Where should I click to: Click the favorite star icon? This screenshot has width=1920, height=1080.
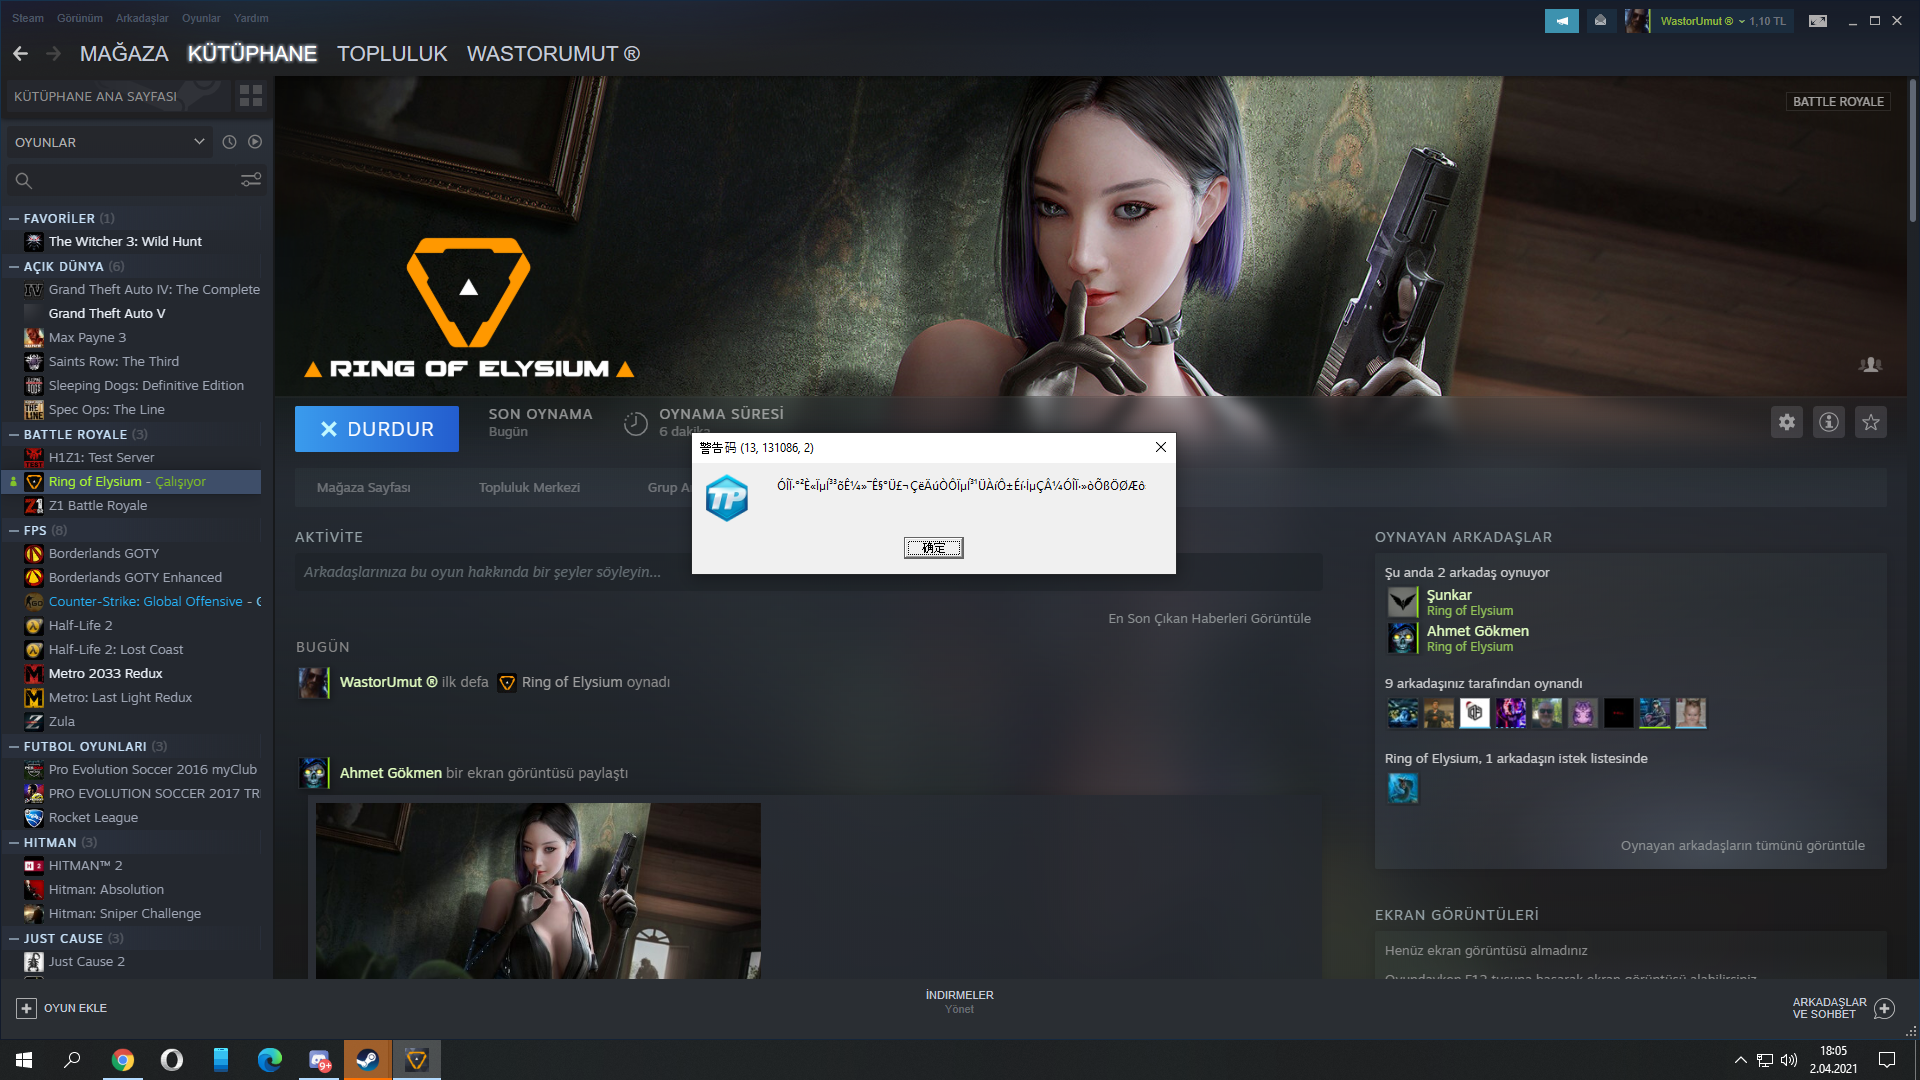pos(1871,422)
